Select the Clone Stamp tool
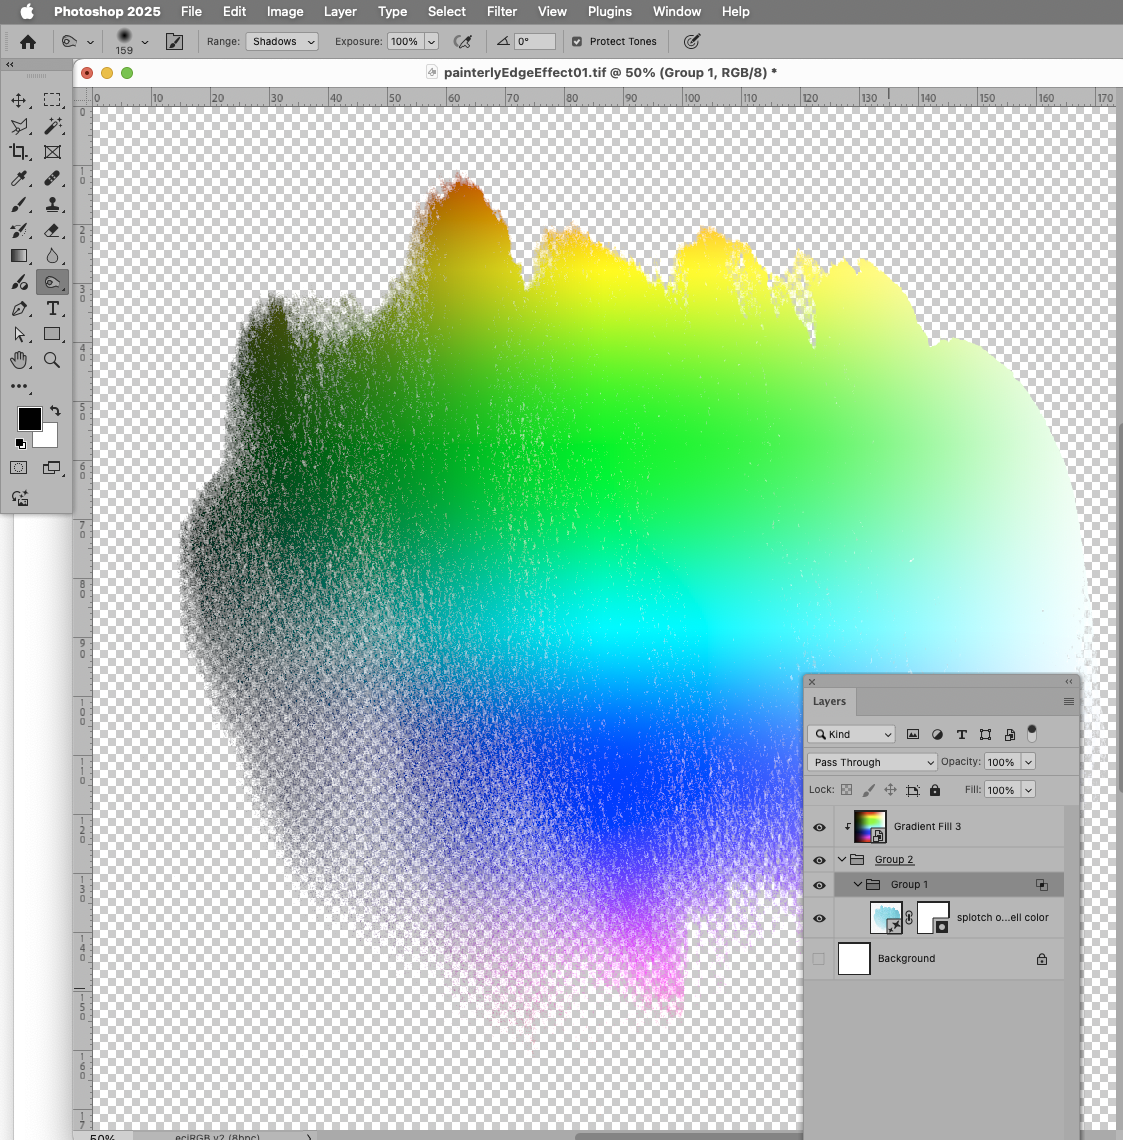 click(54, 205)
